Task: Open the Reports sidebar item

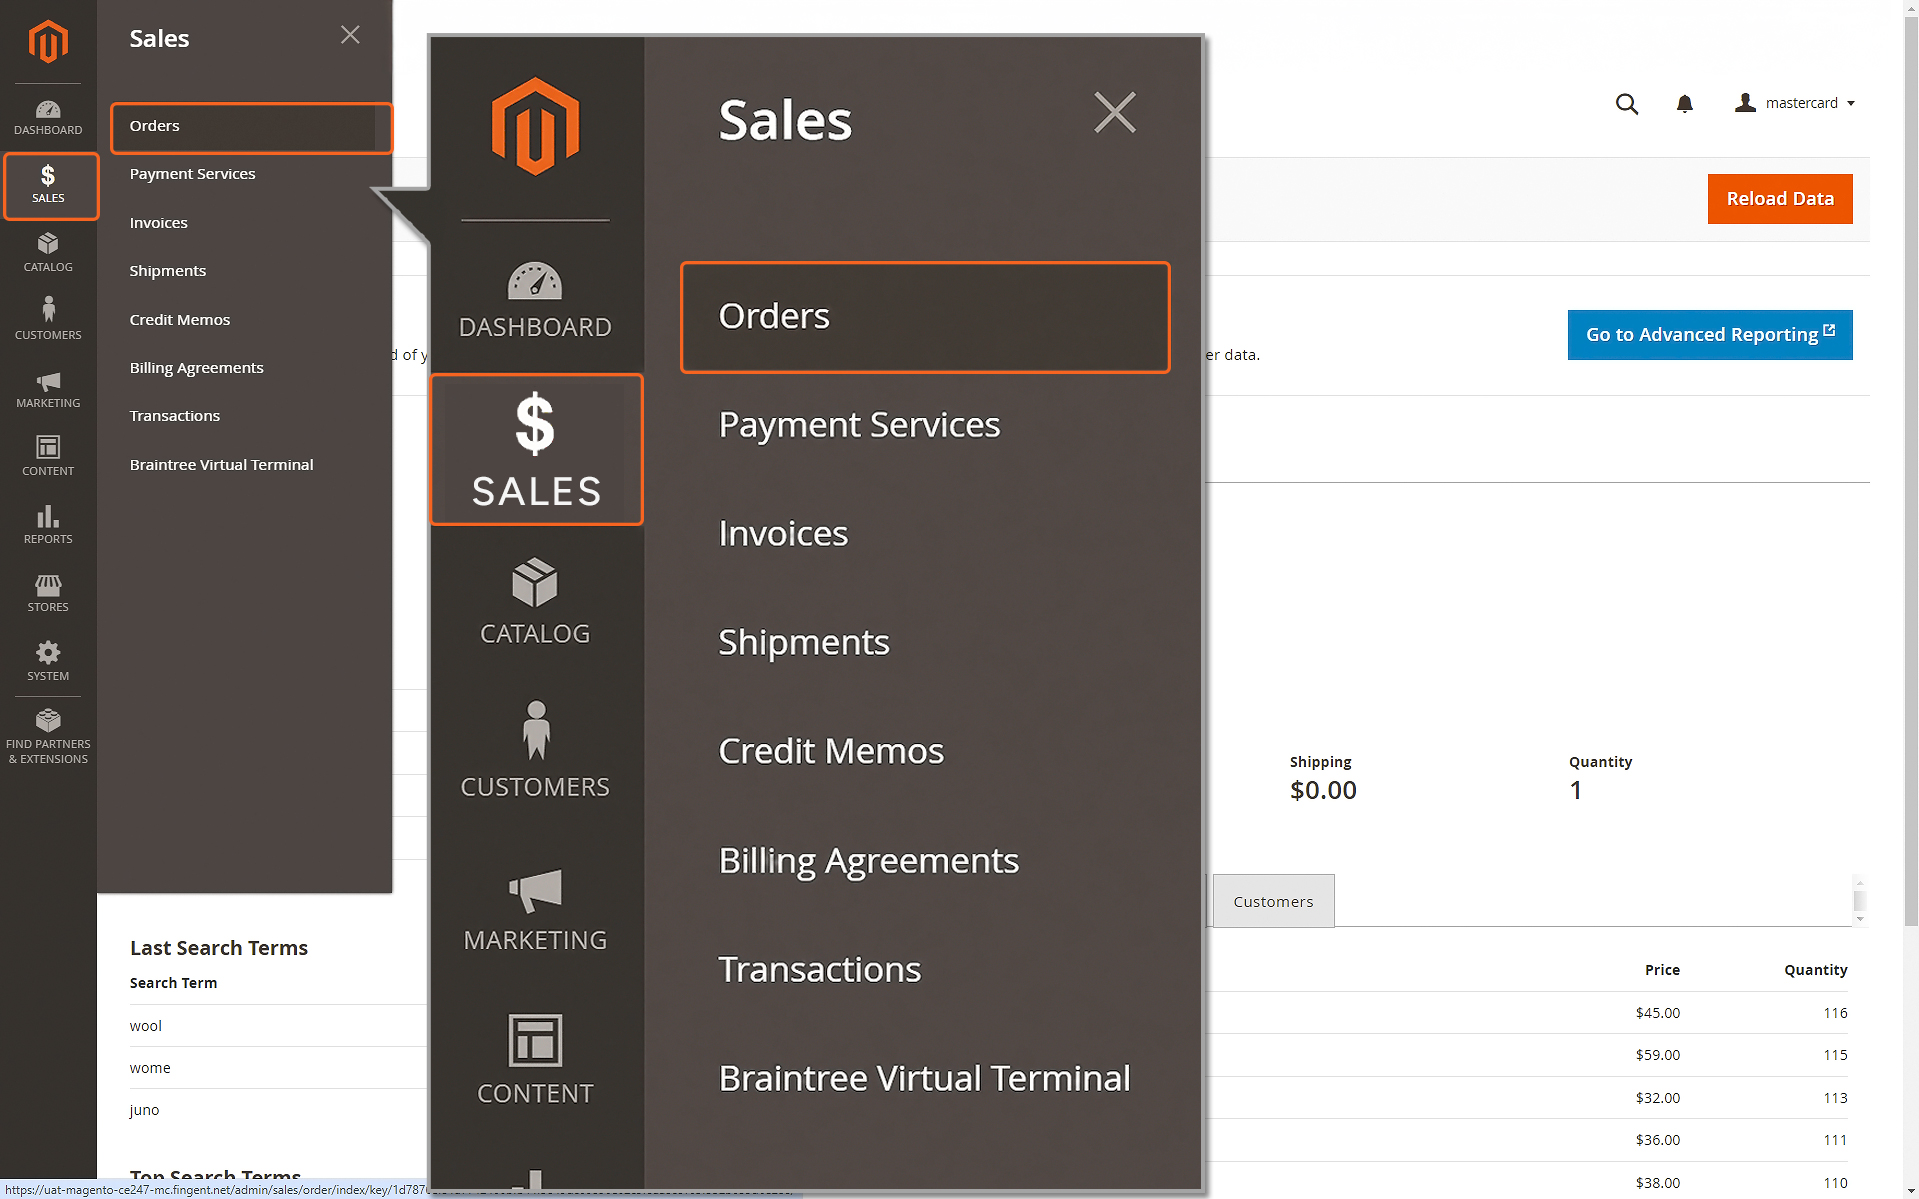Action: 48,525
